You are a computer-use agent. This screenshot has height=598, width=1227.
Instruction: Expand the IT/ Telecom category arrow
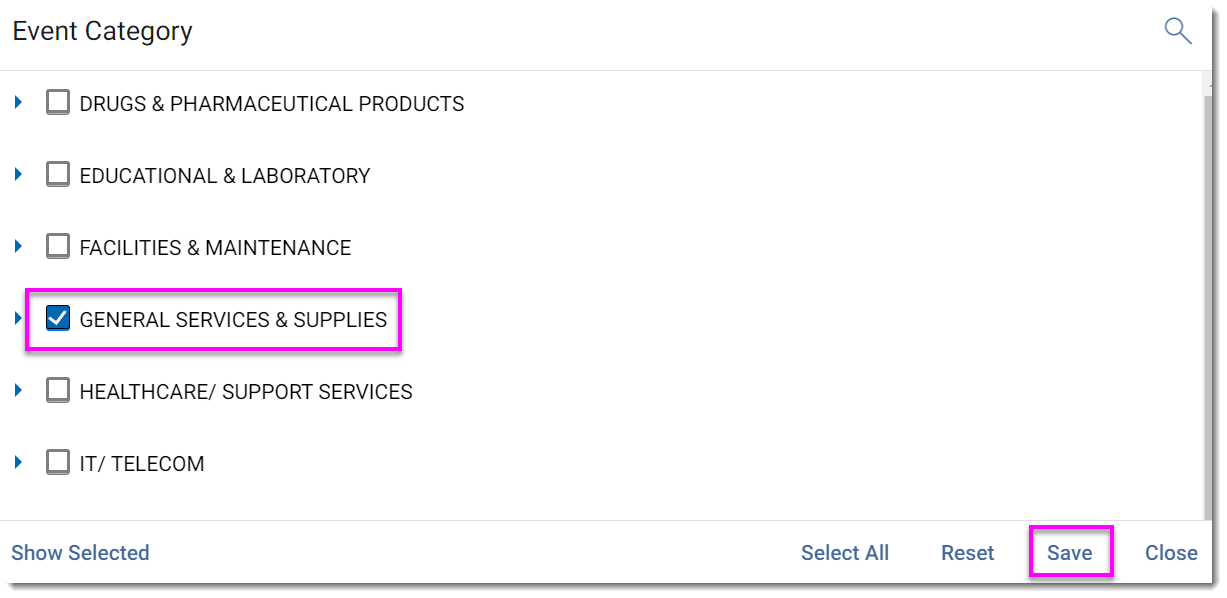18,462
